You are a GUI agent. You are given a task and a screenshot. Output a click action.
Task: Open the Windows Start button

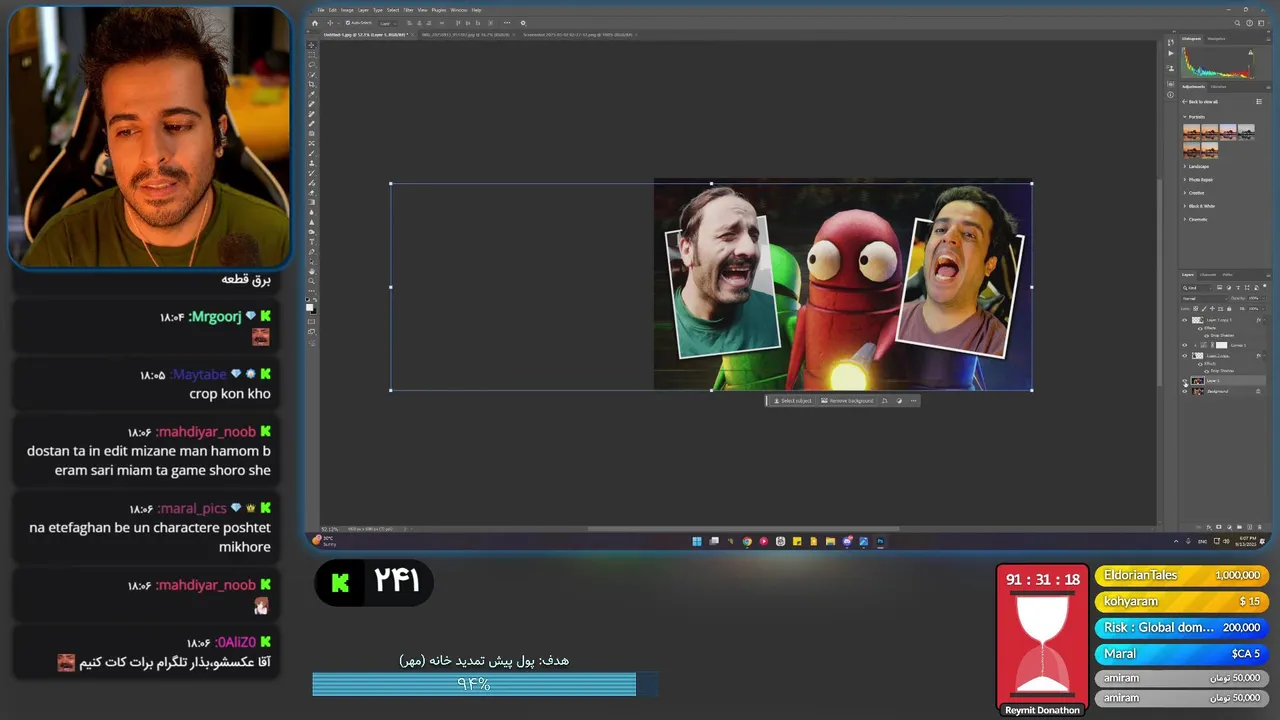tap(697, 542)
